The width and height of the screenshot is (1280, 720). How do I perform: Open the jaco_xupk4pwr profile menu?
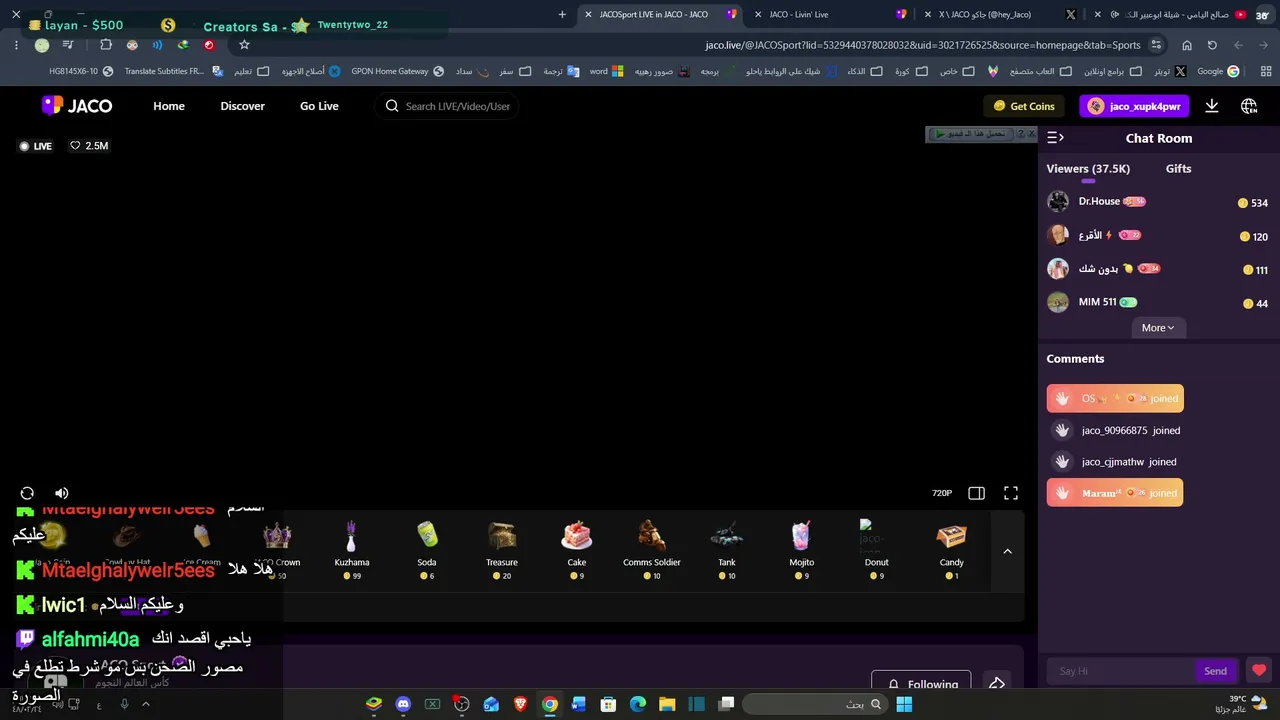pos(1134,106)
